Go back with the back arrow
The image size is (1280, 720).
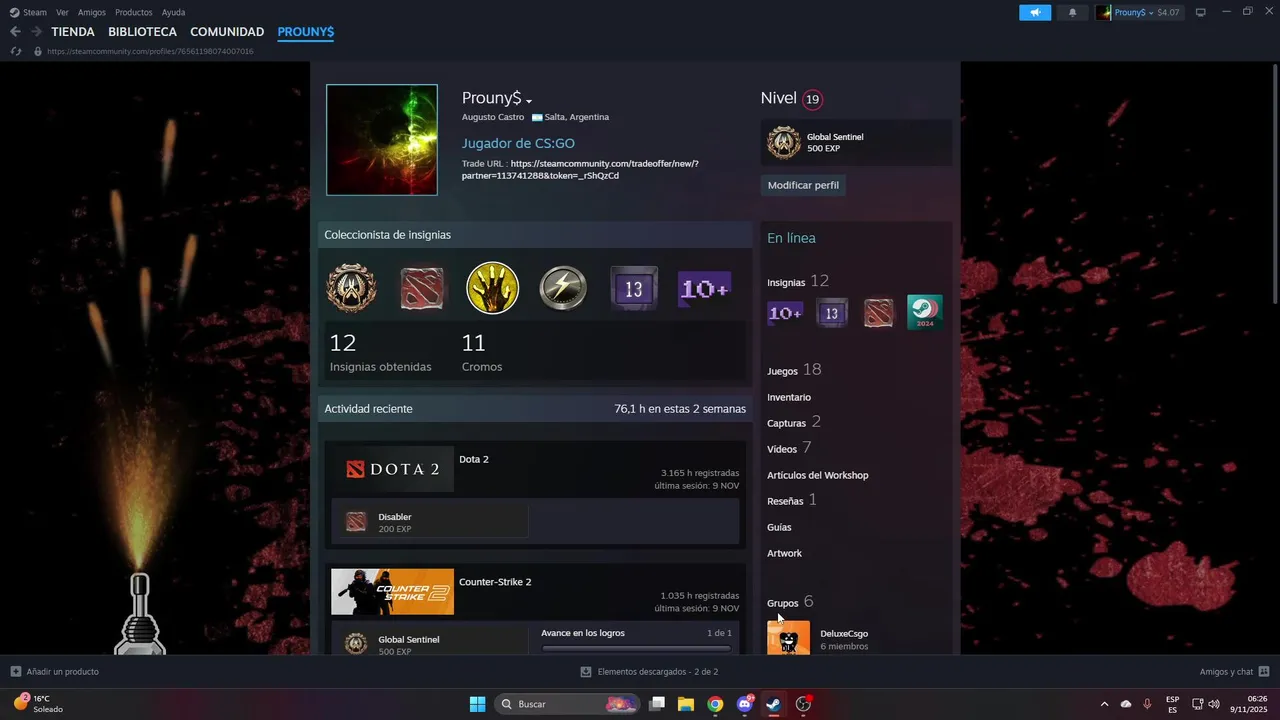(15, 32)
